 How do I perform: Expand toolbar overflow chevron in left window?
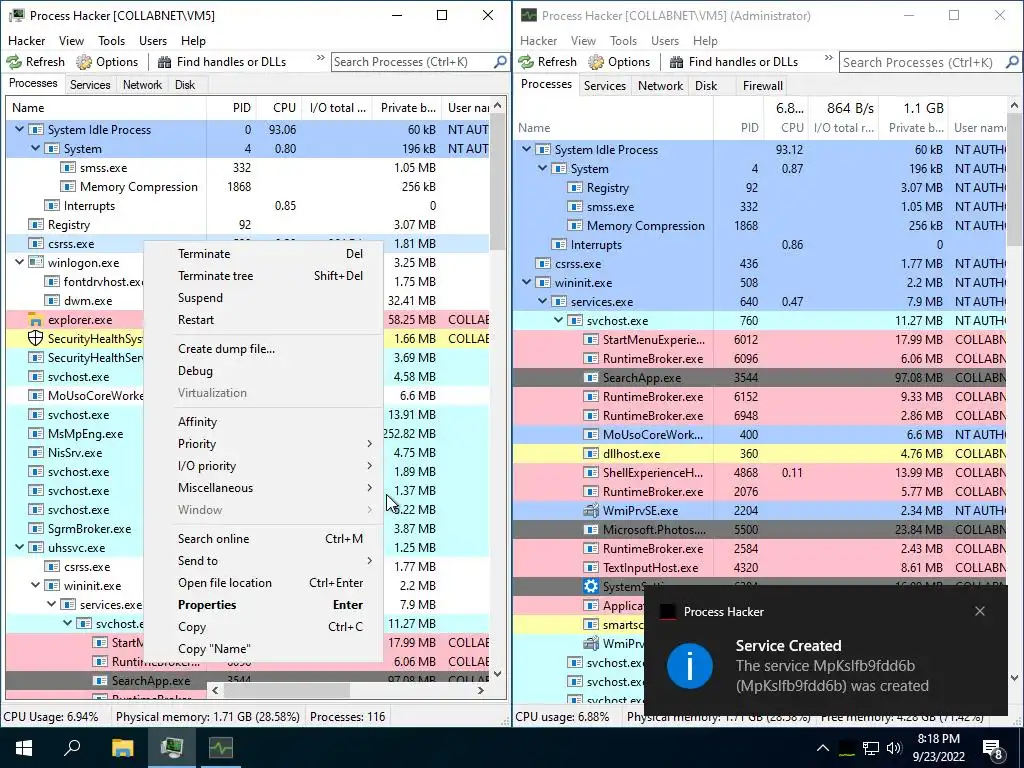321,58
